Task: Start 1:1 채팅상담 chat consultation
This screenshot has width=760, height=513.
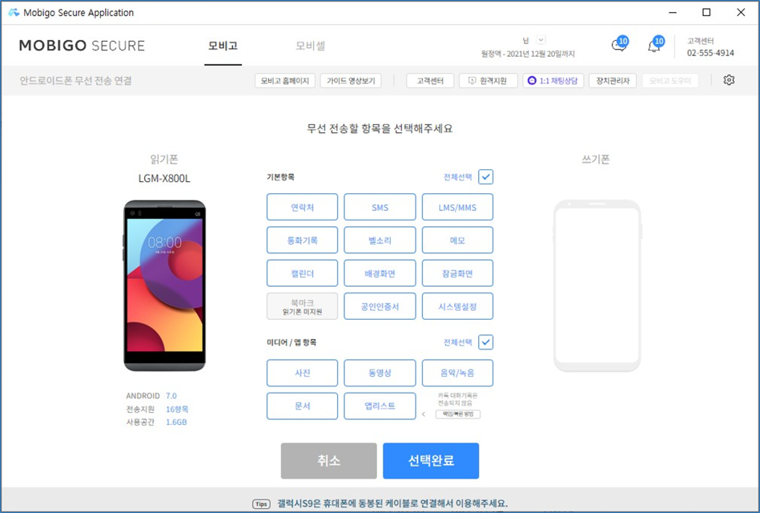Action: pyautogui.click(x=553, y=81)
